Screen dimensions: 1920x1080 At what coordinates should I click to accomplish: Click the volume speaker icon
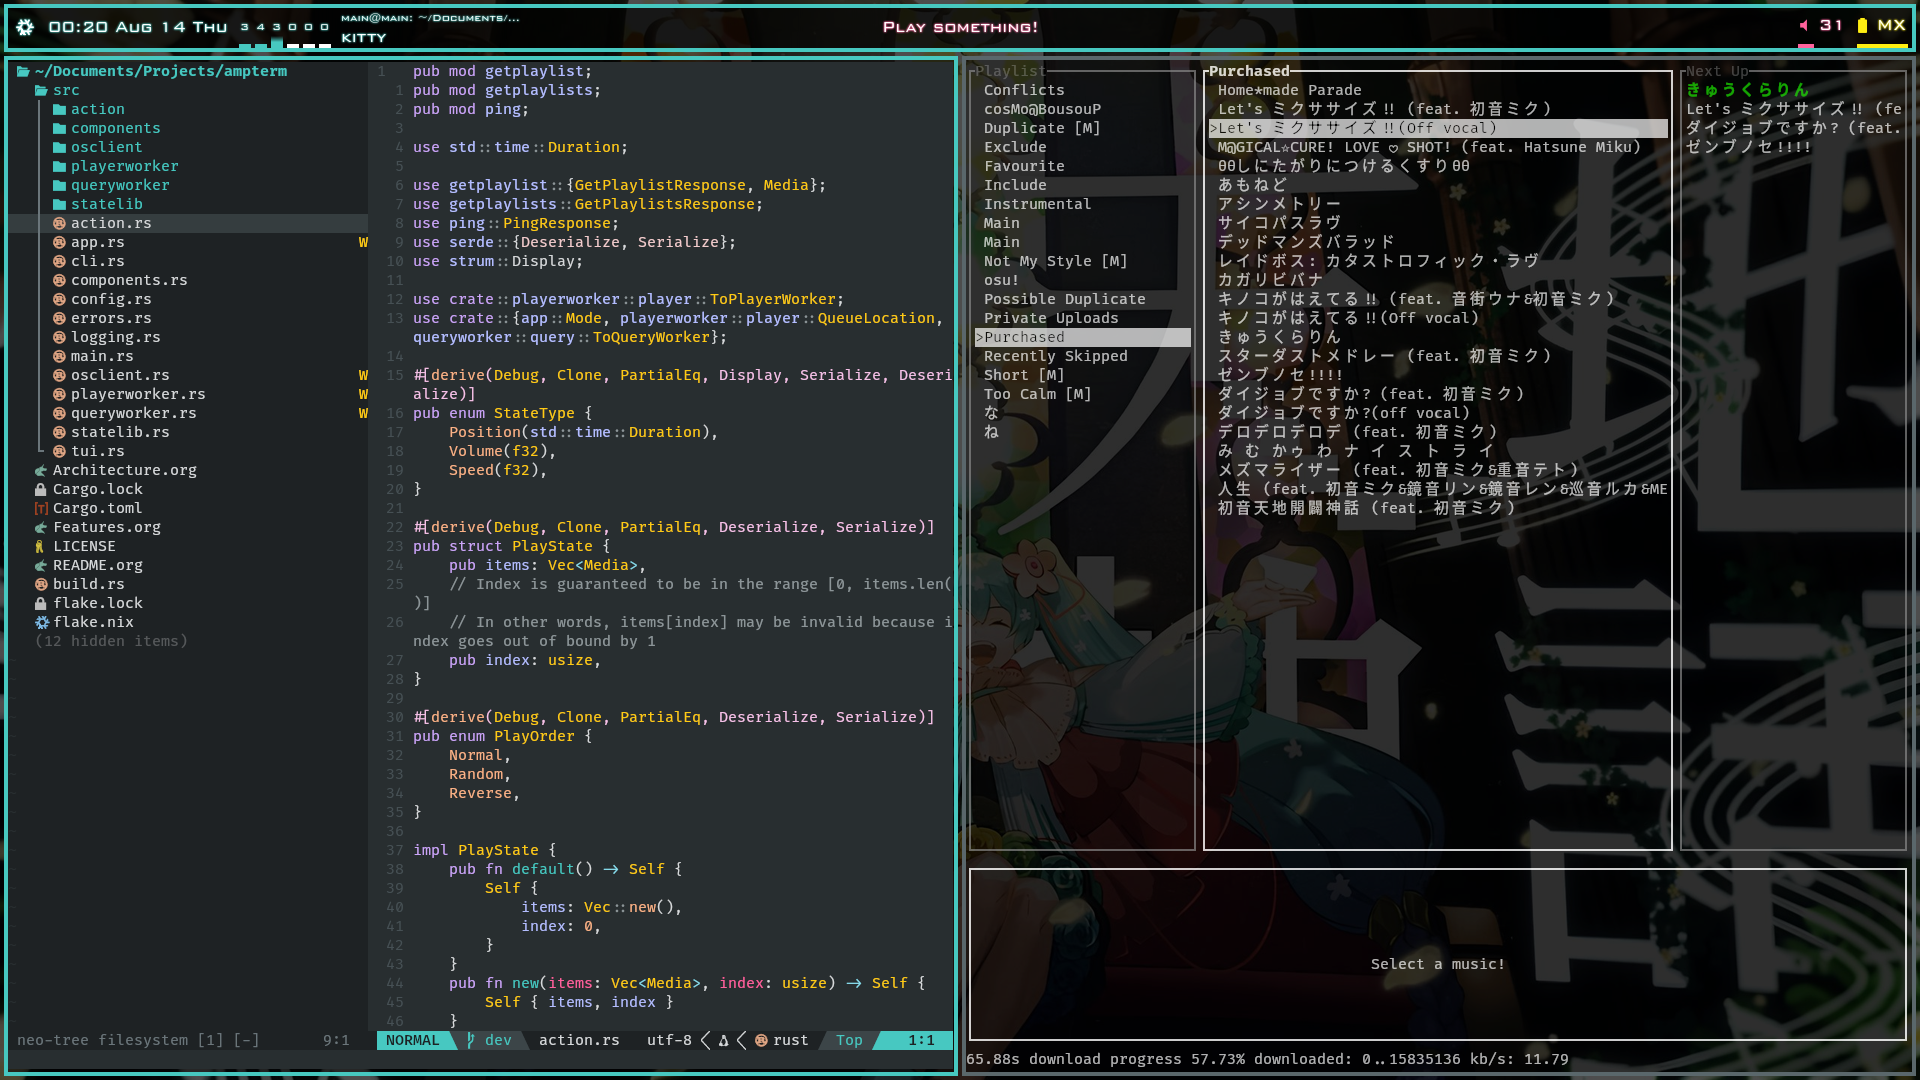click(1804, 26)
